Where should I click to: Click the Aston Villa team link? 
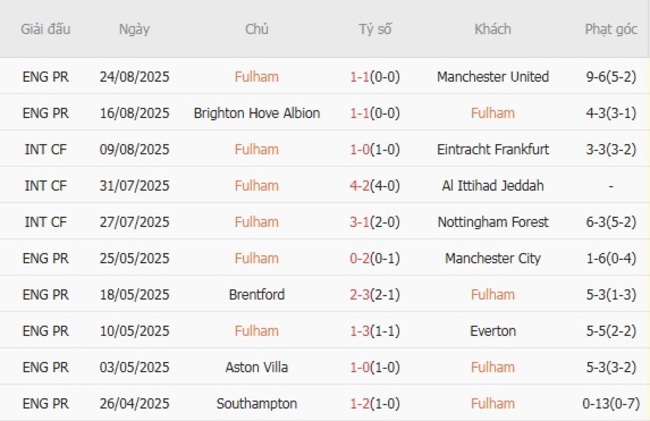pyautogui.click(x=257, y=367)
